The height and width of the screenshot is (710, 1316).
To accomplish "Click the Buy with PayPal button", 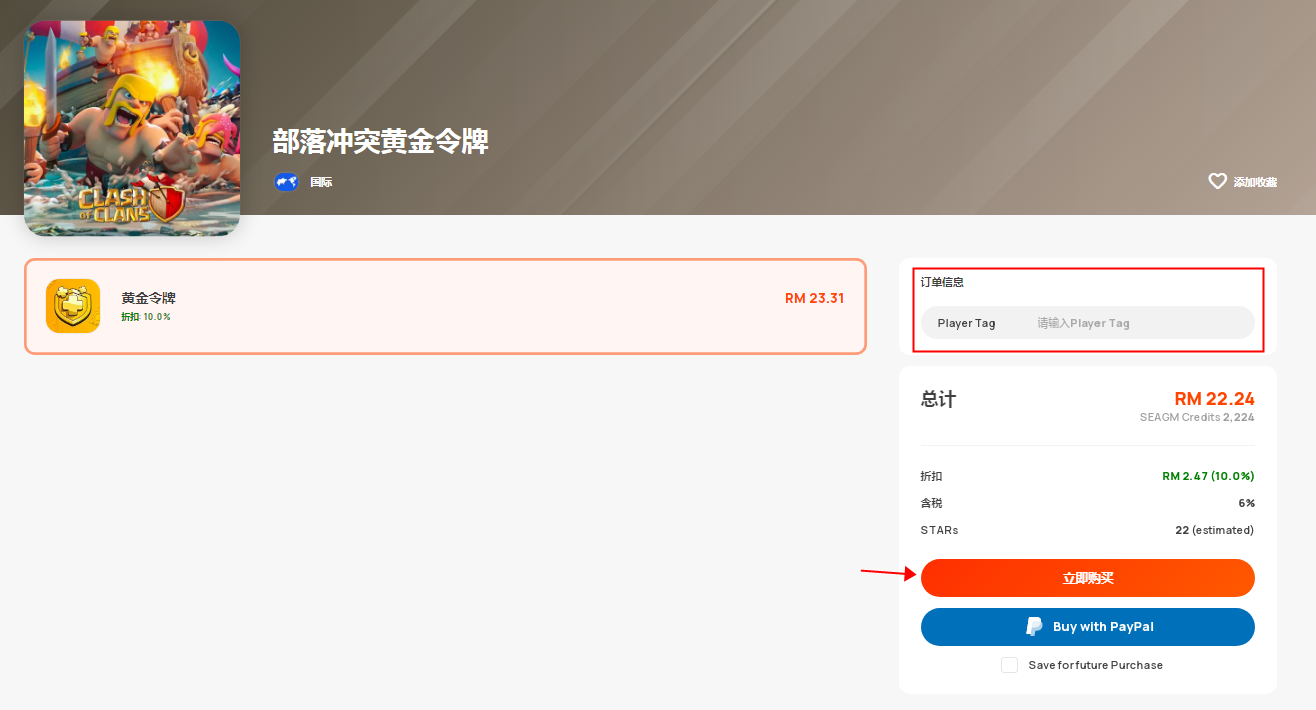I will coord(1088,627).
